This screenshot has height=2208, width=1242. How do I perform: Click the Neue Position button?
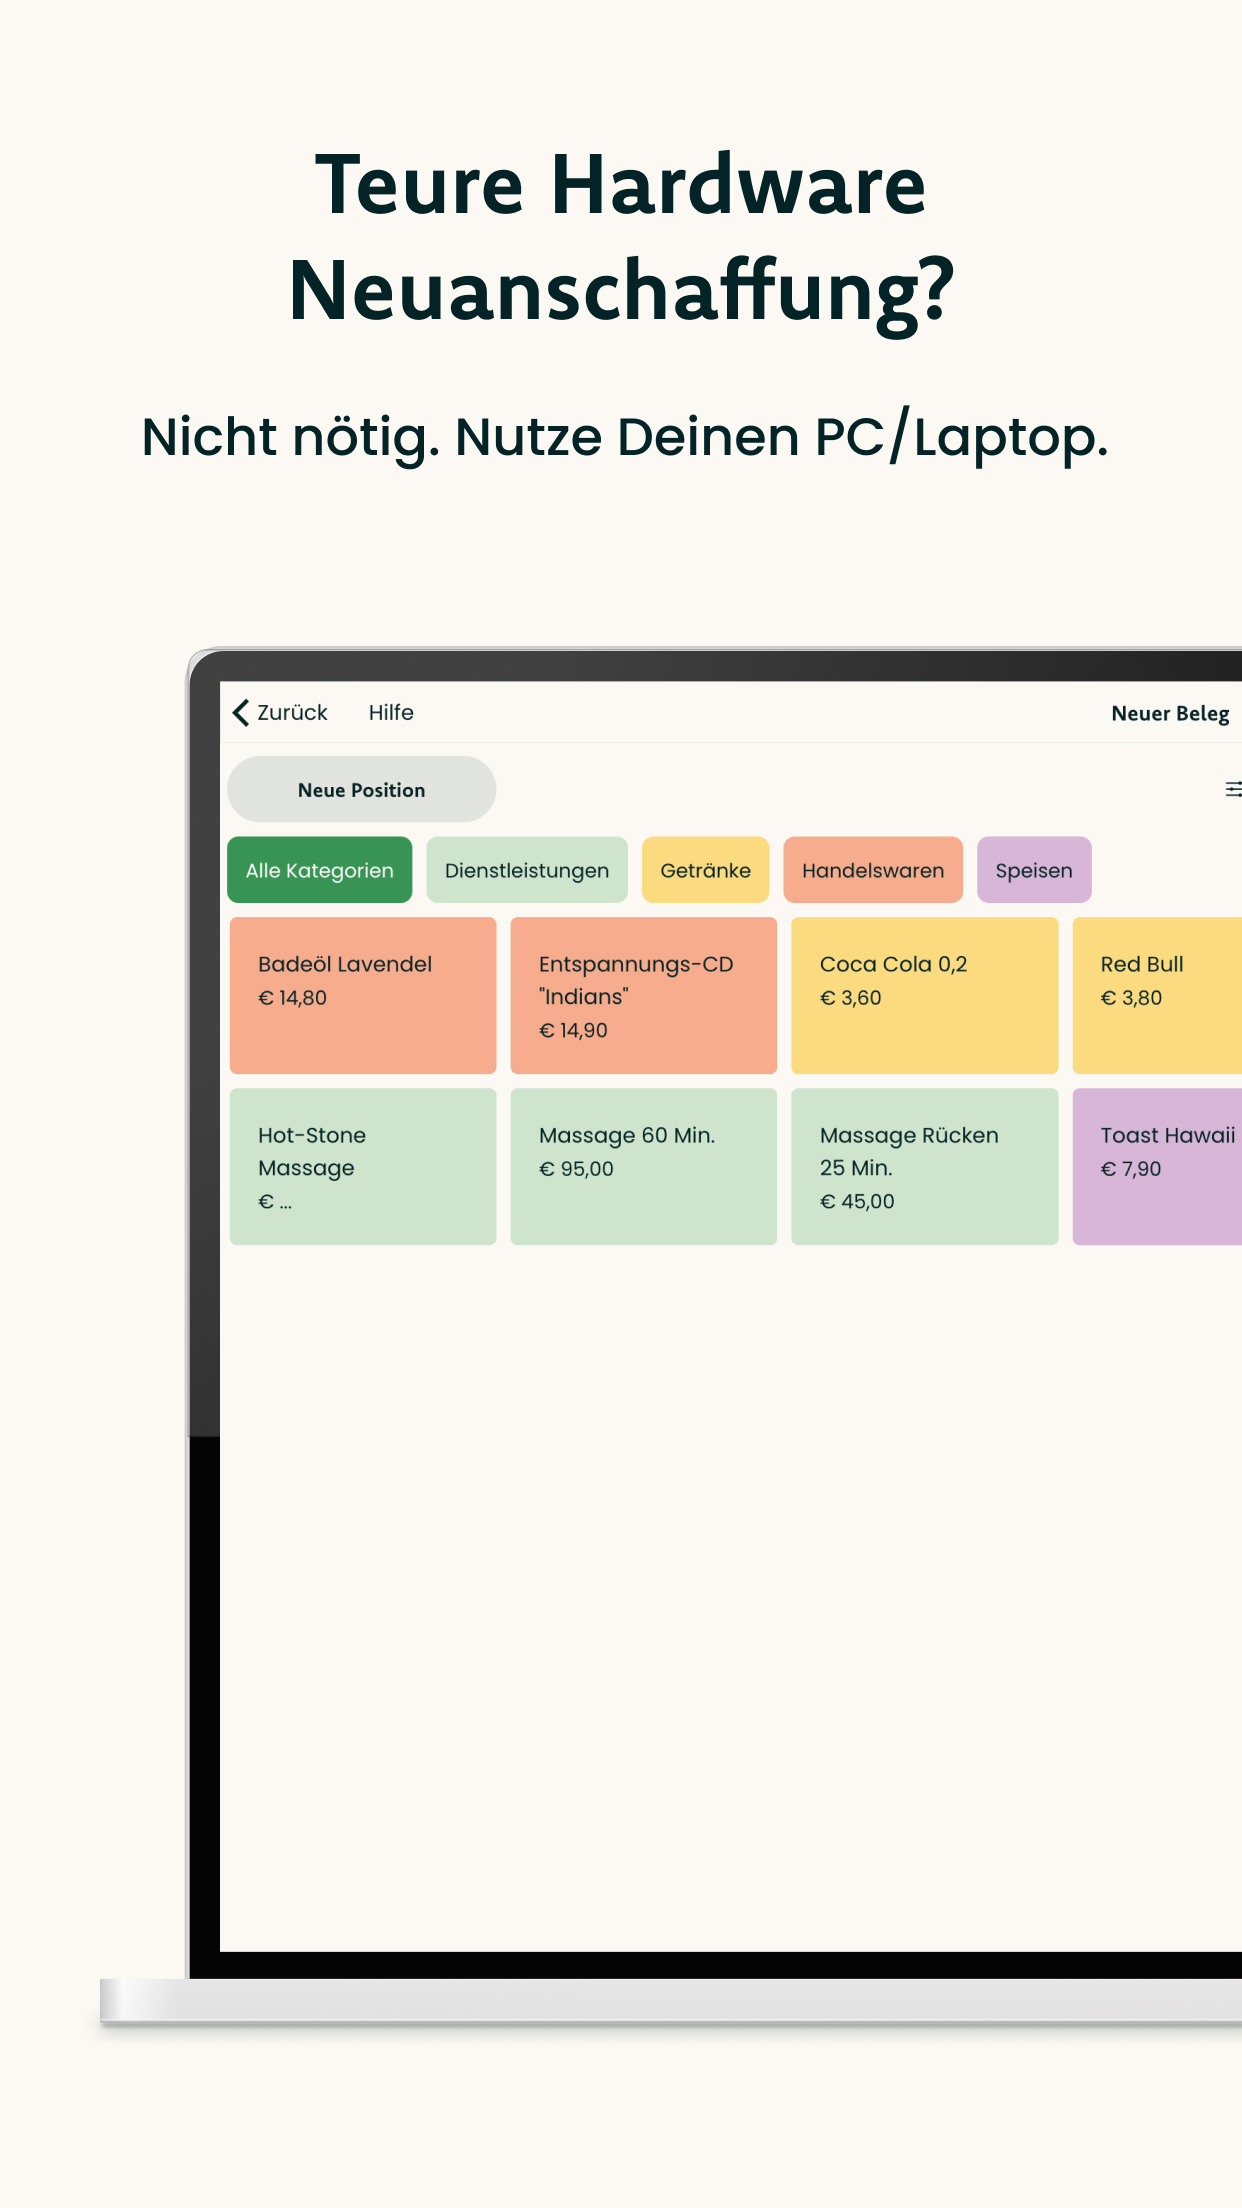pyautogui.click(x=362, y=789)
